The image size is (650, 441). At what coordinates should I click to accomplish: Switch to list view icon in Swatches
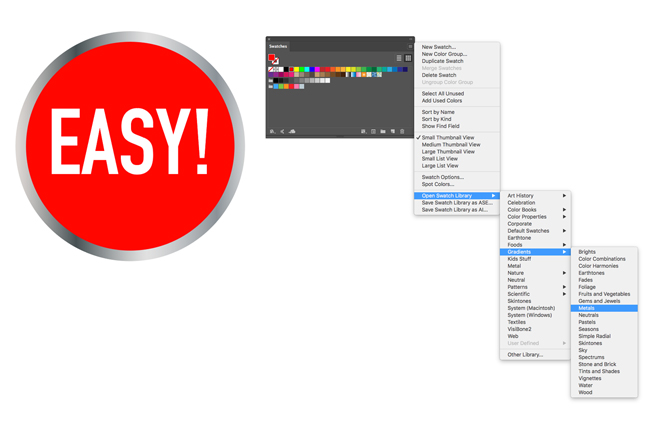pos(399,58)
